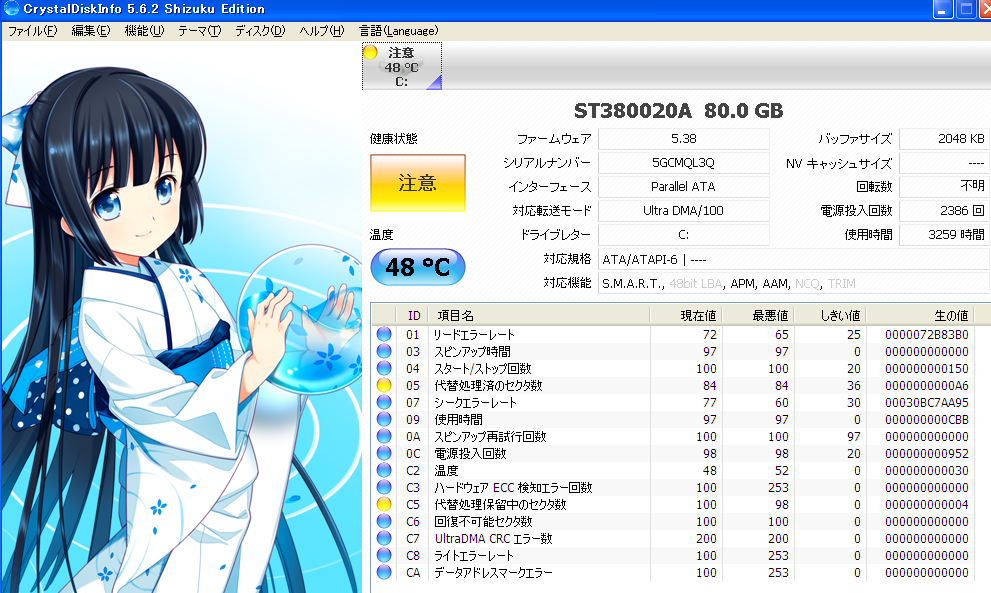The image size is (991, 593).
Task: Click the 48 °C temperature indicator
Action: point(418,267)
